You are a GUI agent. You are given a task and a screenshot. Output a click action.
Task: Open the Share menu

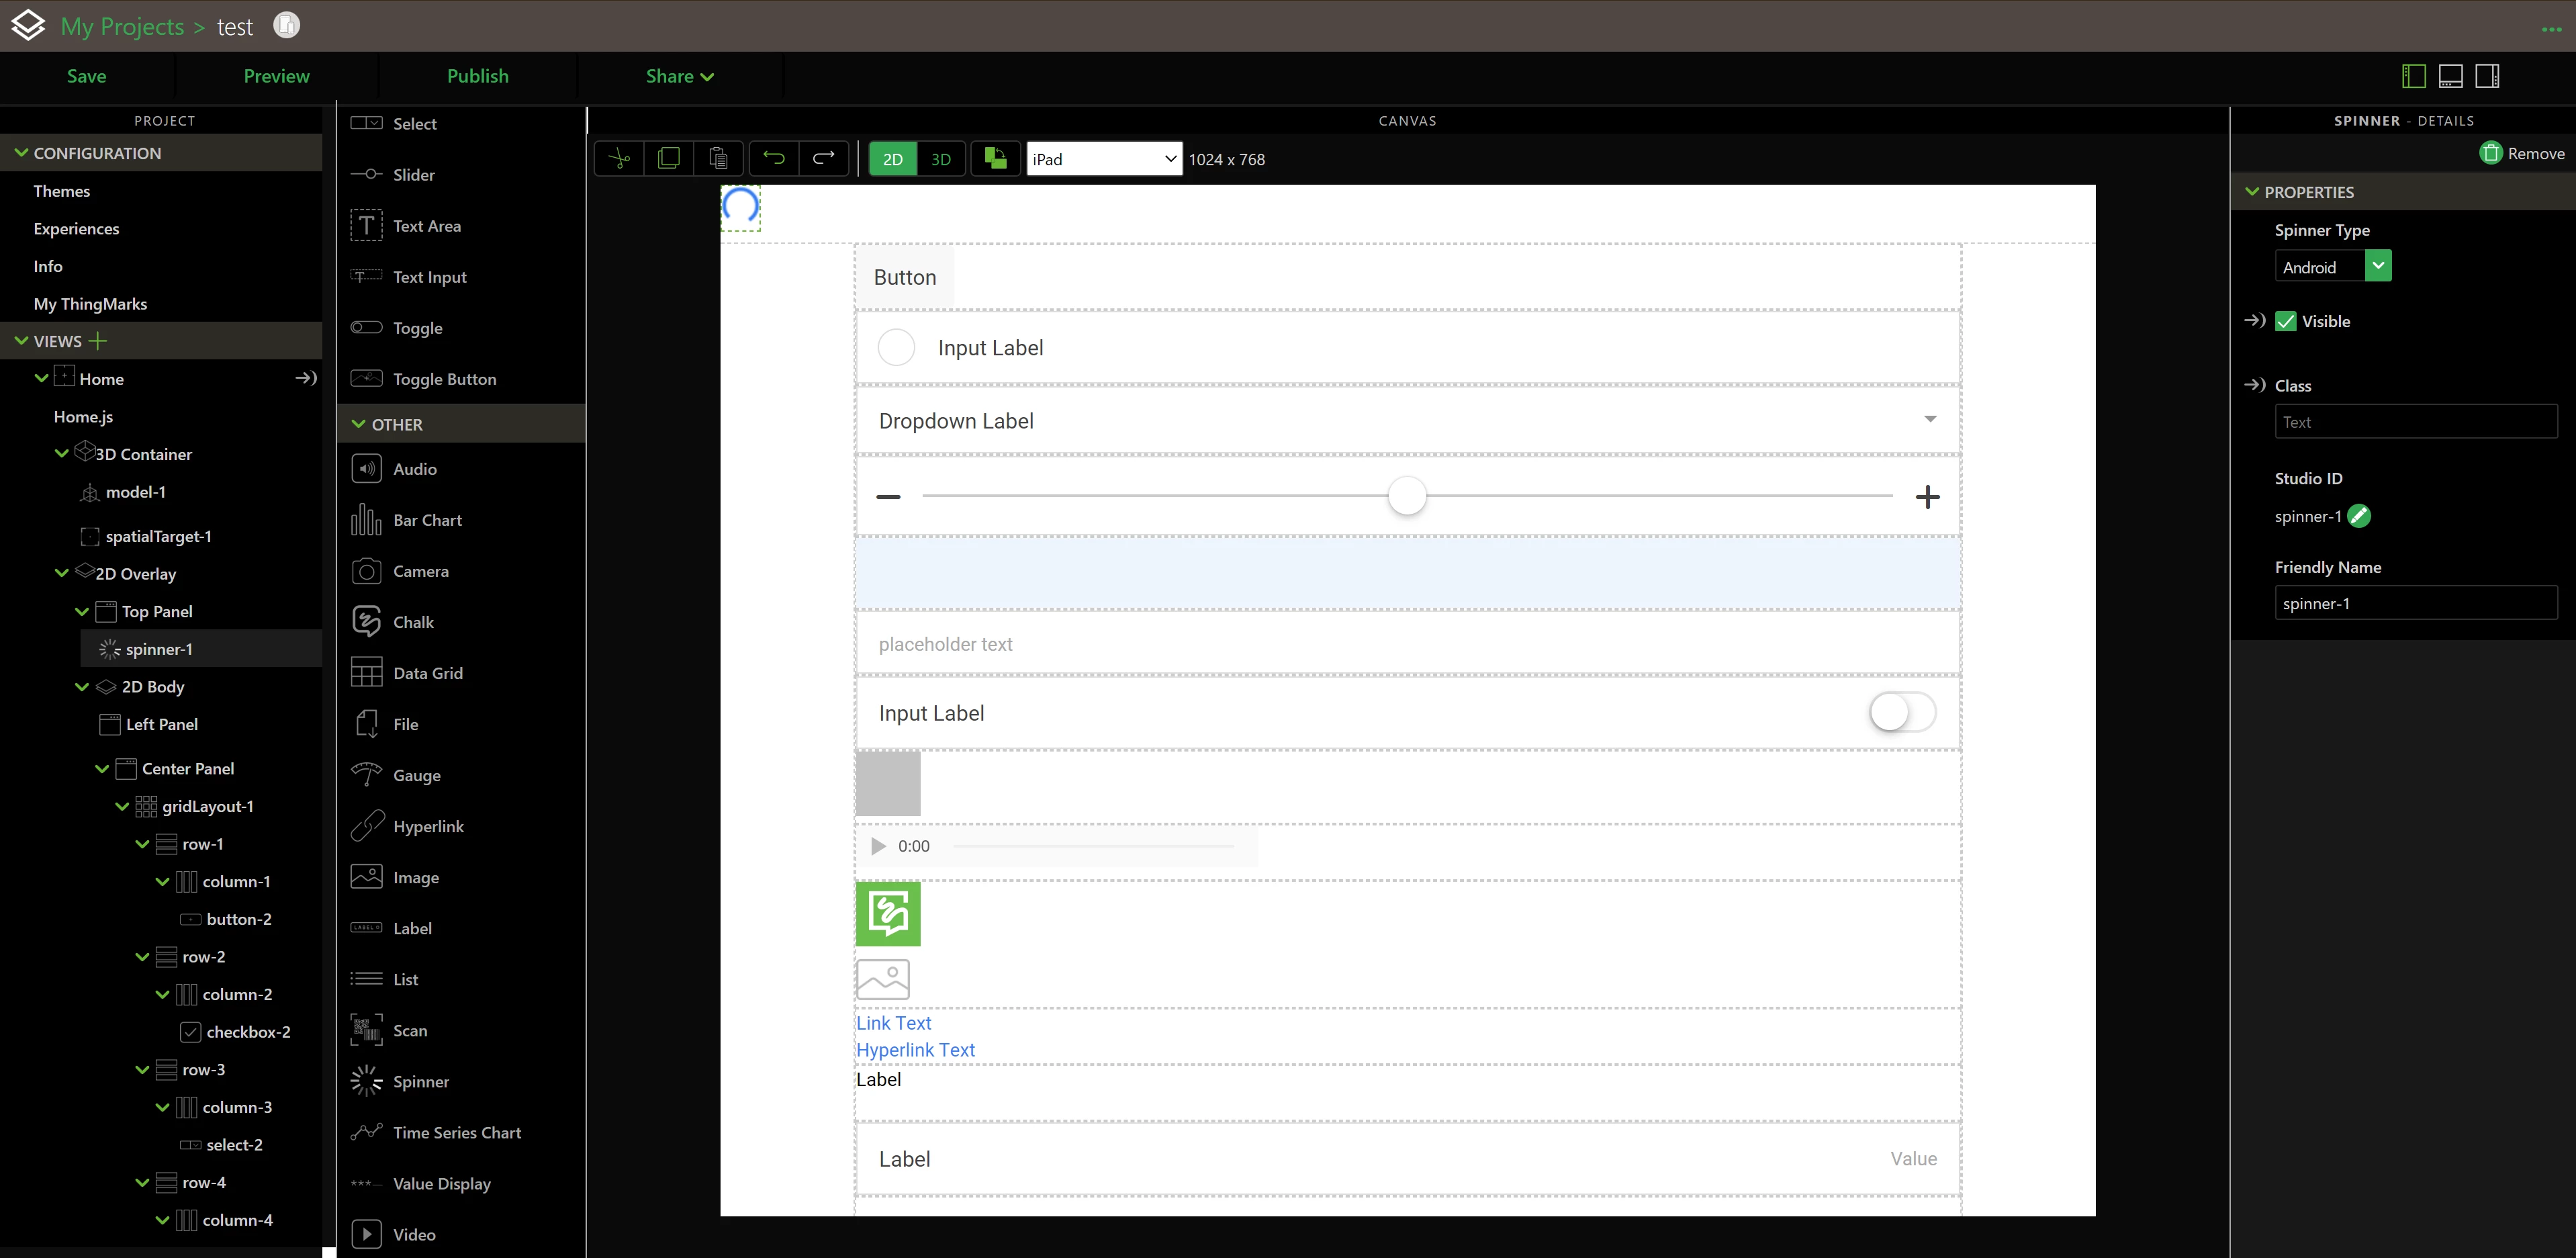pos(679,76)
